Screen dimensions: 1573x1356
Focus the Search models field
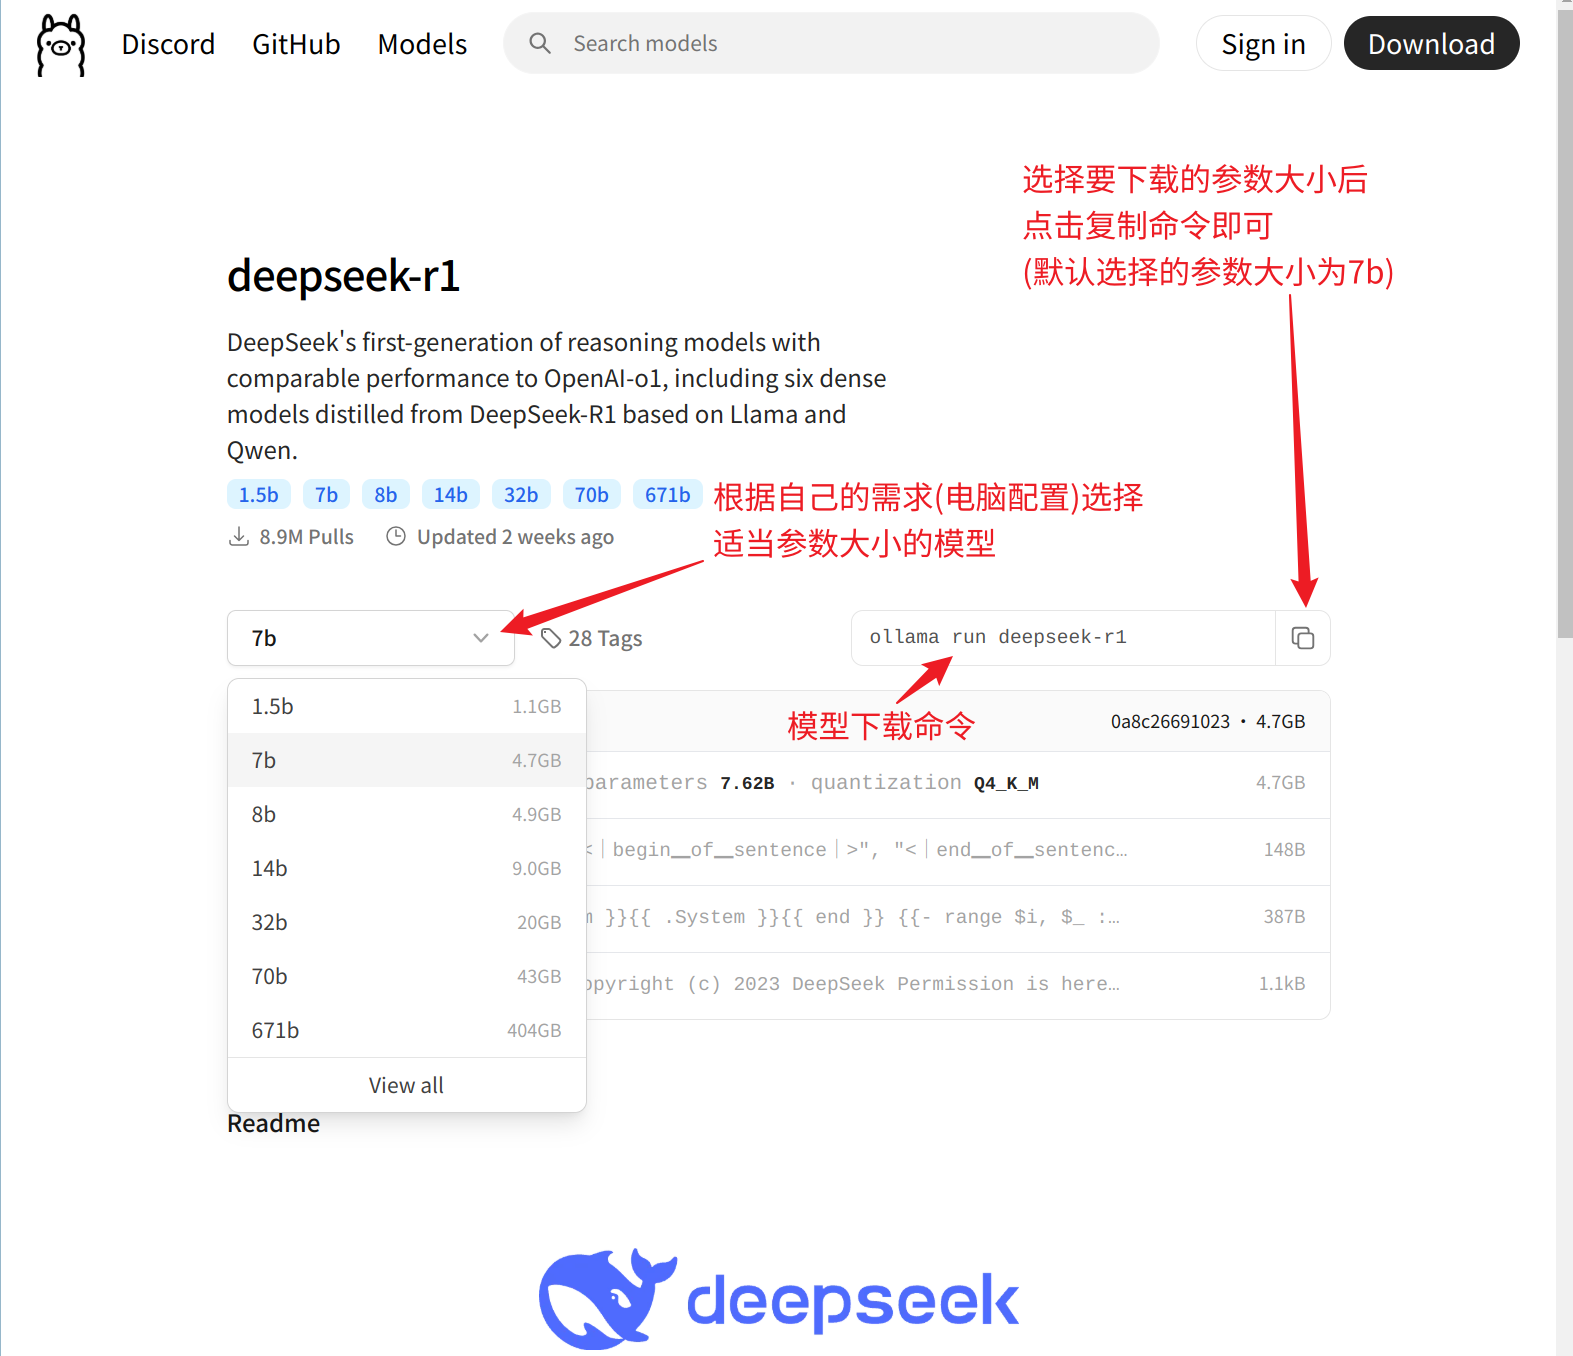831,43
